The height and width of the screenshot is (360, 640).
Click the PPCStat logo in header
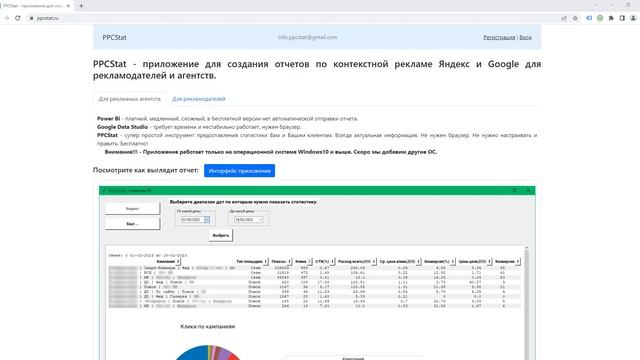pyautogui.click(x=114, y=37)
